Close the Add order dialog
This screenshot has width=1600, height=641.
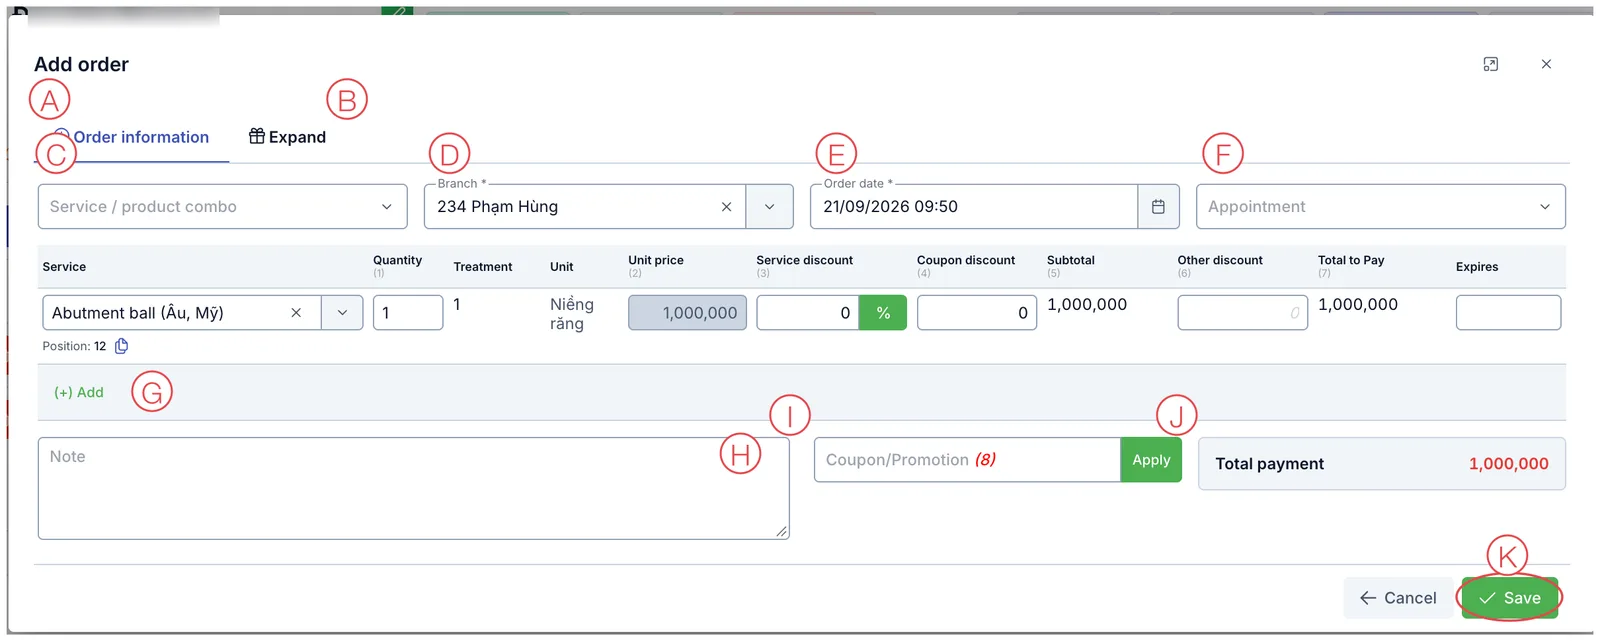(1546, 64)
